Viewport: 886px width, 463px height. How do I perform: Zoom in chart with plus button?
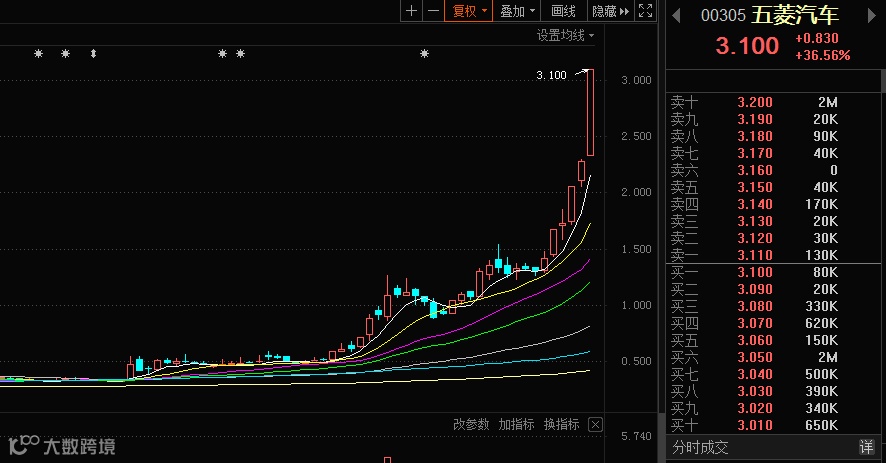coord(411,11)
